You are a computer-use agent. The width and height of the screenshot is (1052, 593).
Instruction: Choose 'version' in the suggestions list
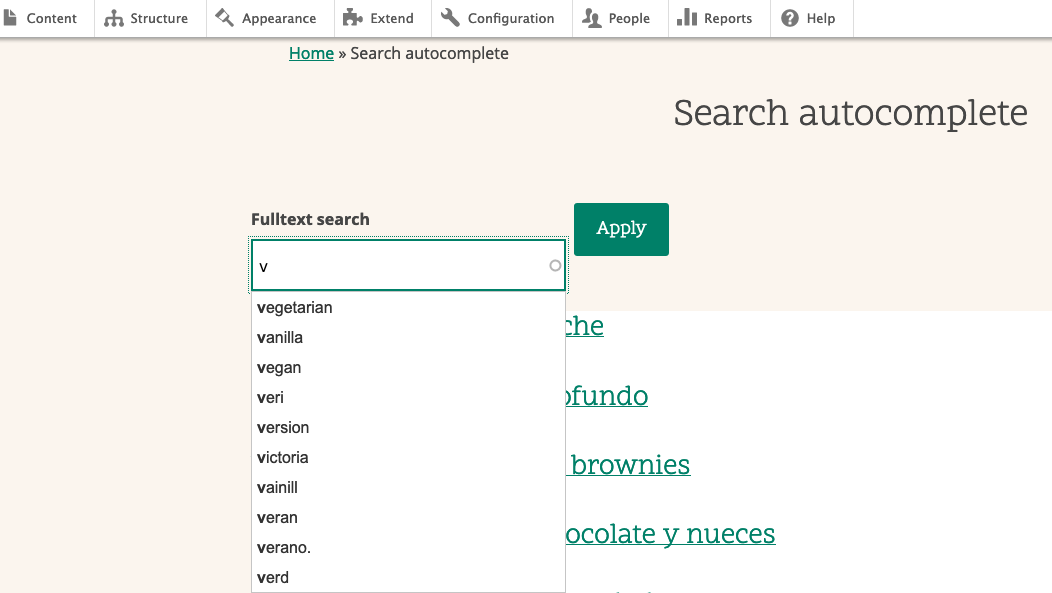coord(283,428)
